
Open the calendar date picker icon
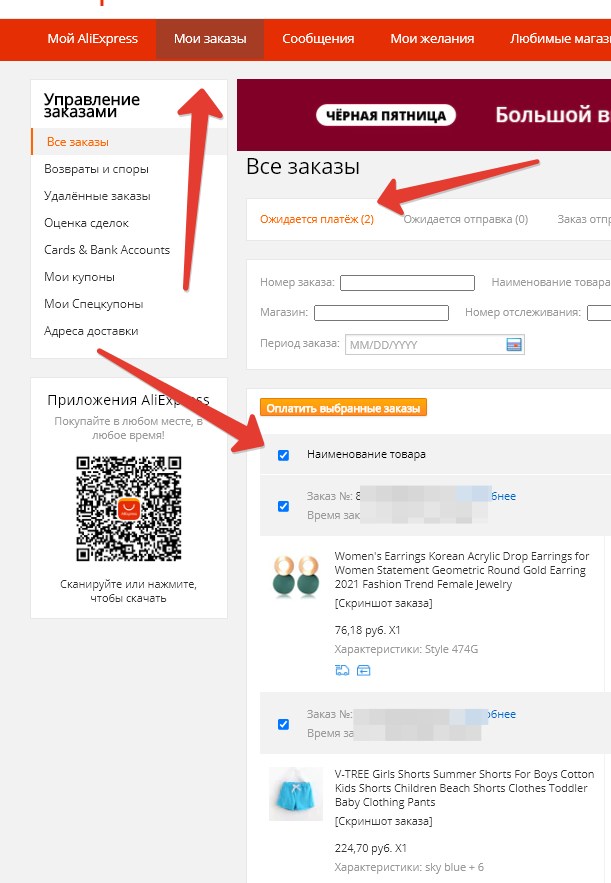(x=514, y=344)
